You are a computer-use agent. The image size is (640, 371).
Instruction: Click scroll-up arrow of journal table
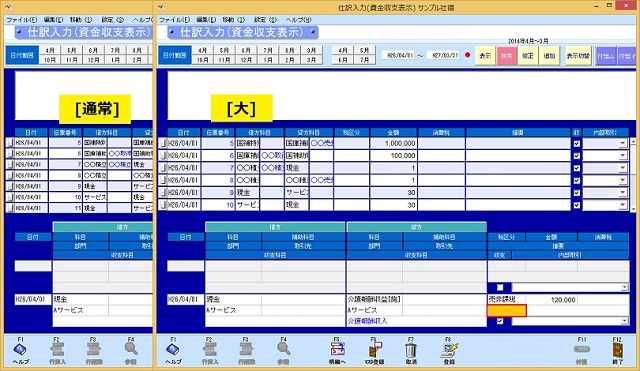pos(633,142)
